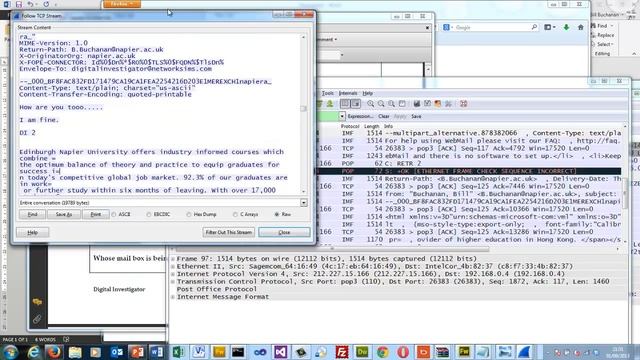The image size is (640, 360).
Task: Open Excel from the taskbar
Action: [178, 352]
